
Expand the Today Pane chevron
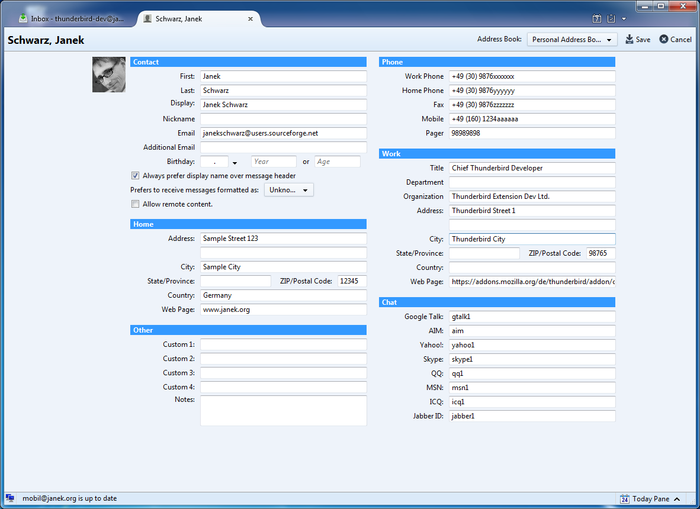(677, 499)
